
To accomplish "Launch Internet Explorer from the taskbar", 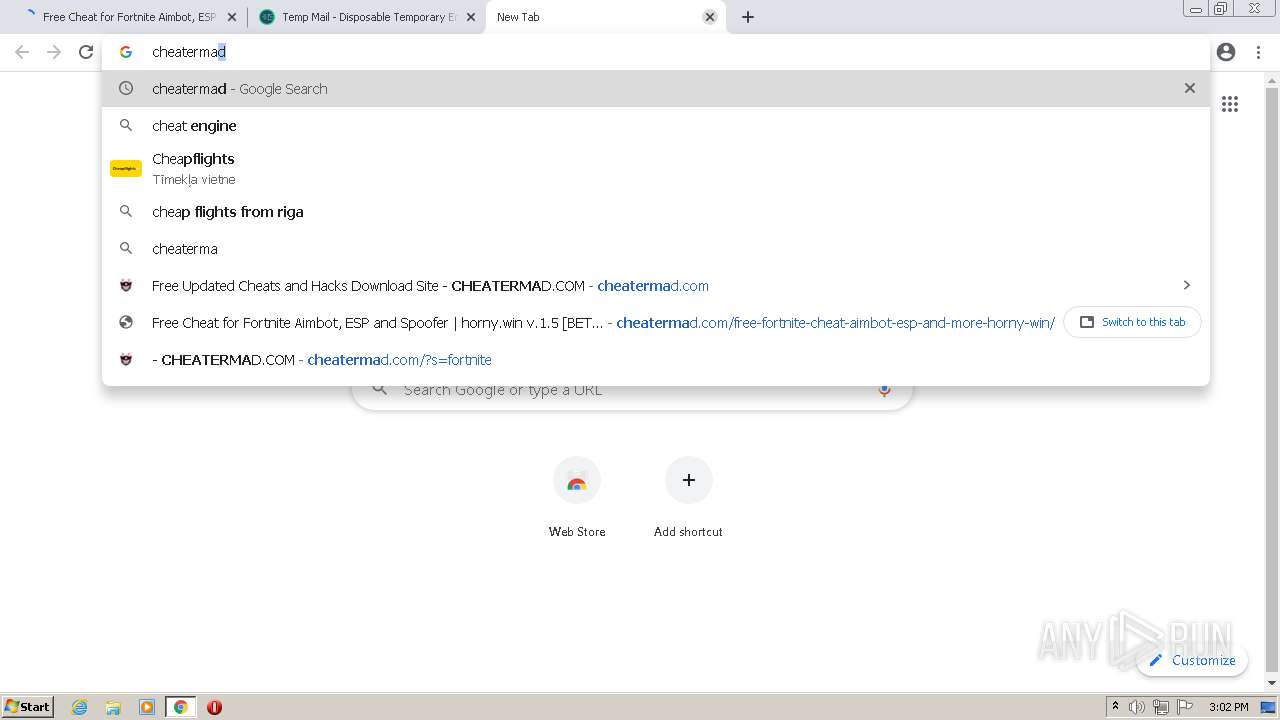I will coord(80,707).
